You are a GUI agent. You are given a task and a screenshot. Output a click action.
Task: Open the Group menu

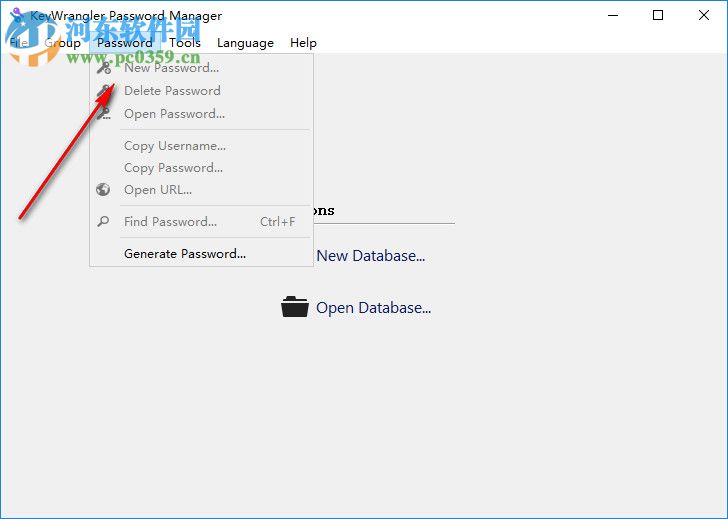(x=62, y=43)
